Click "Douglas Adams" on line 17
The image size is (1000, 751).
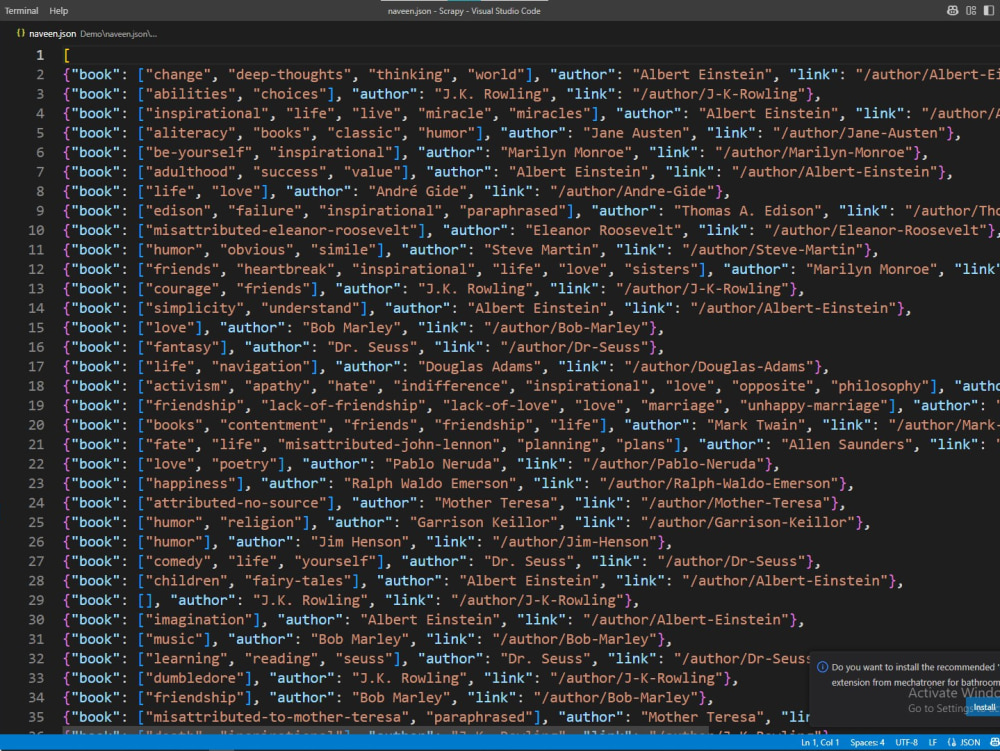coord(480,367)
